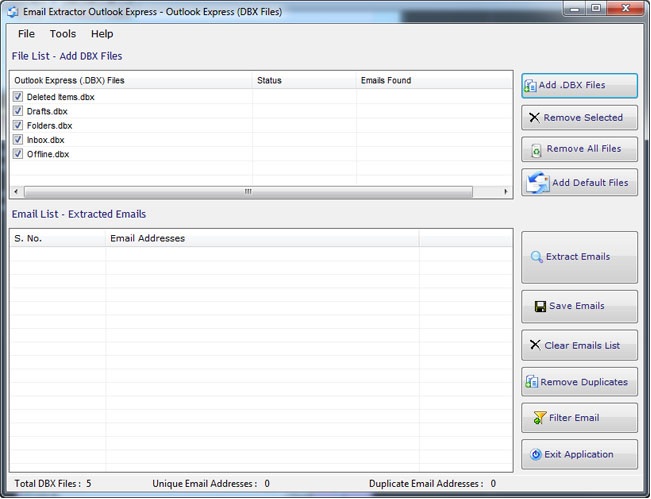Open the Help menu
651x499 pixels.
click(x=102, y=34)
